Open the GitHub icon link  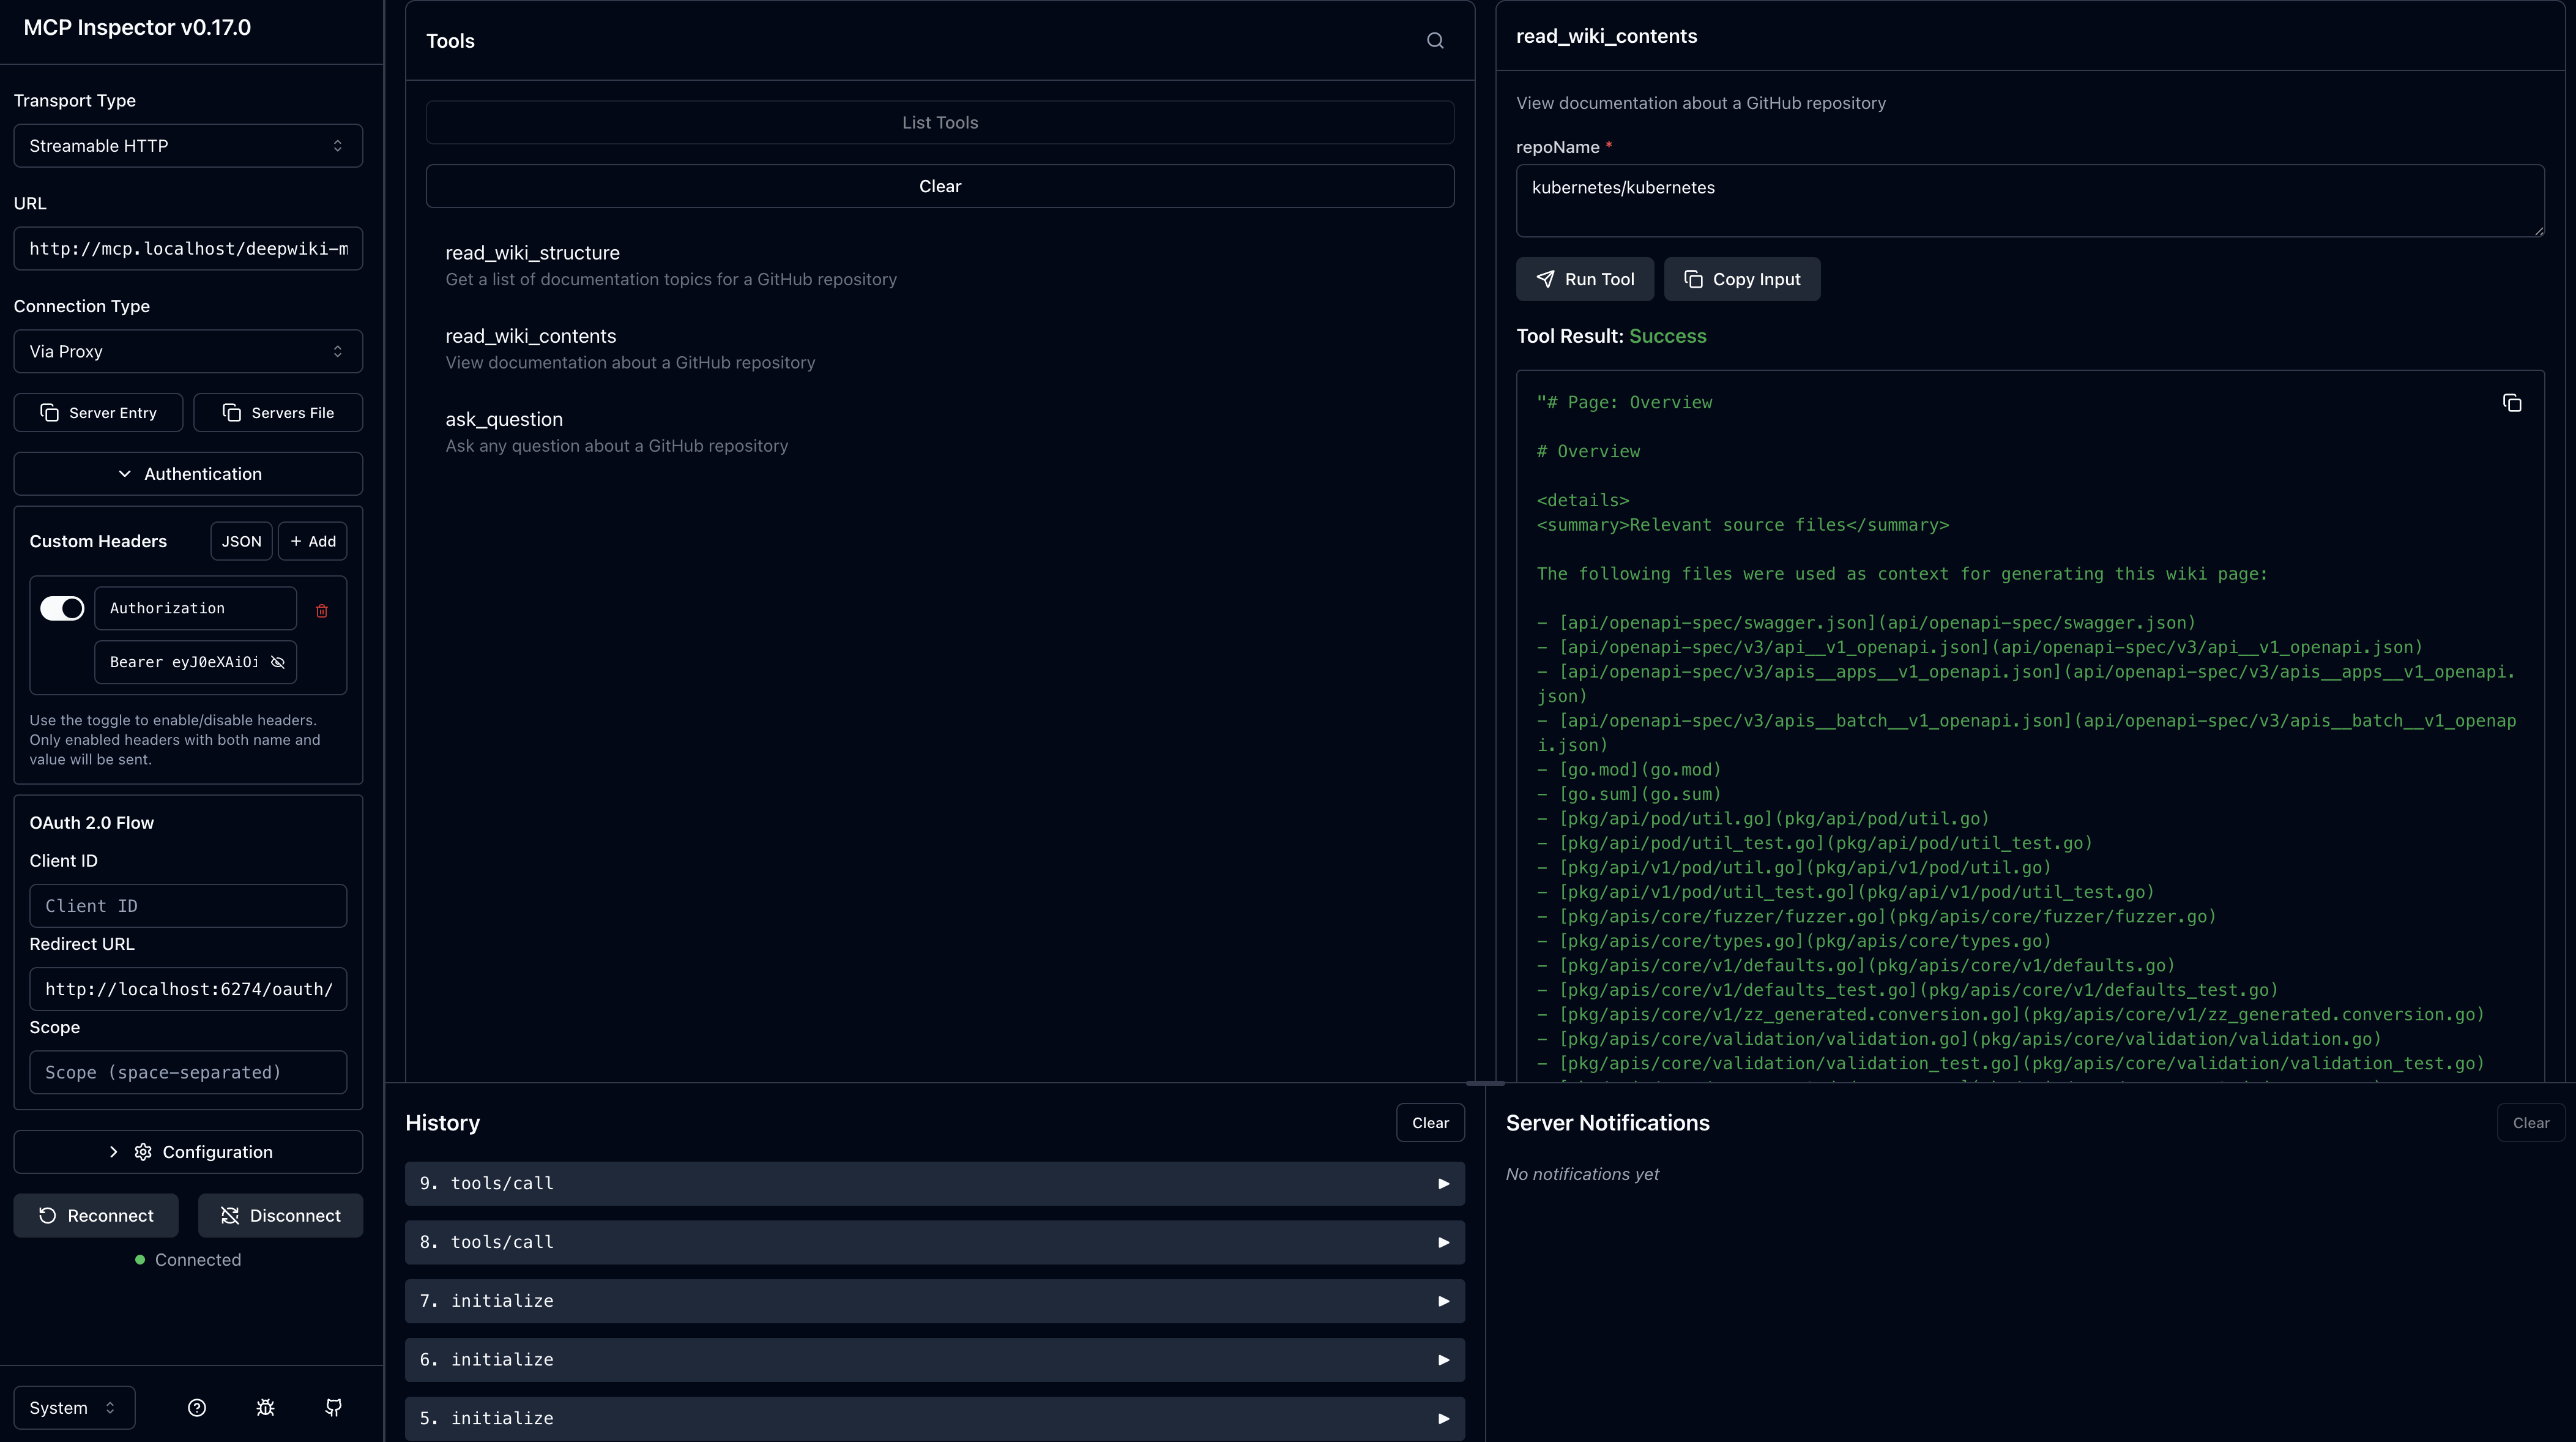coord(334,1408)
